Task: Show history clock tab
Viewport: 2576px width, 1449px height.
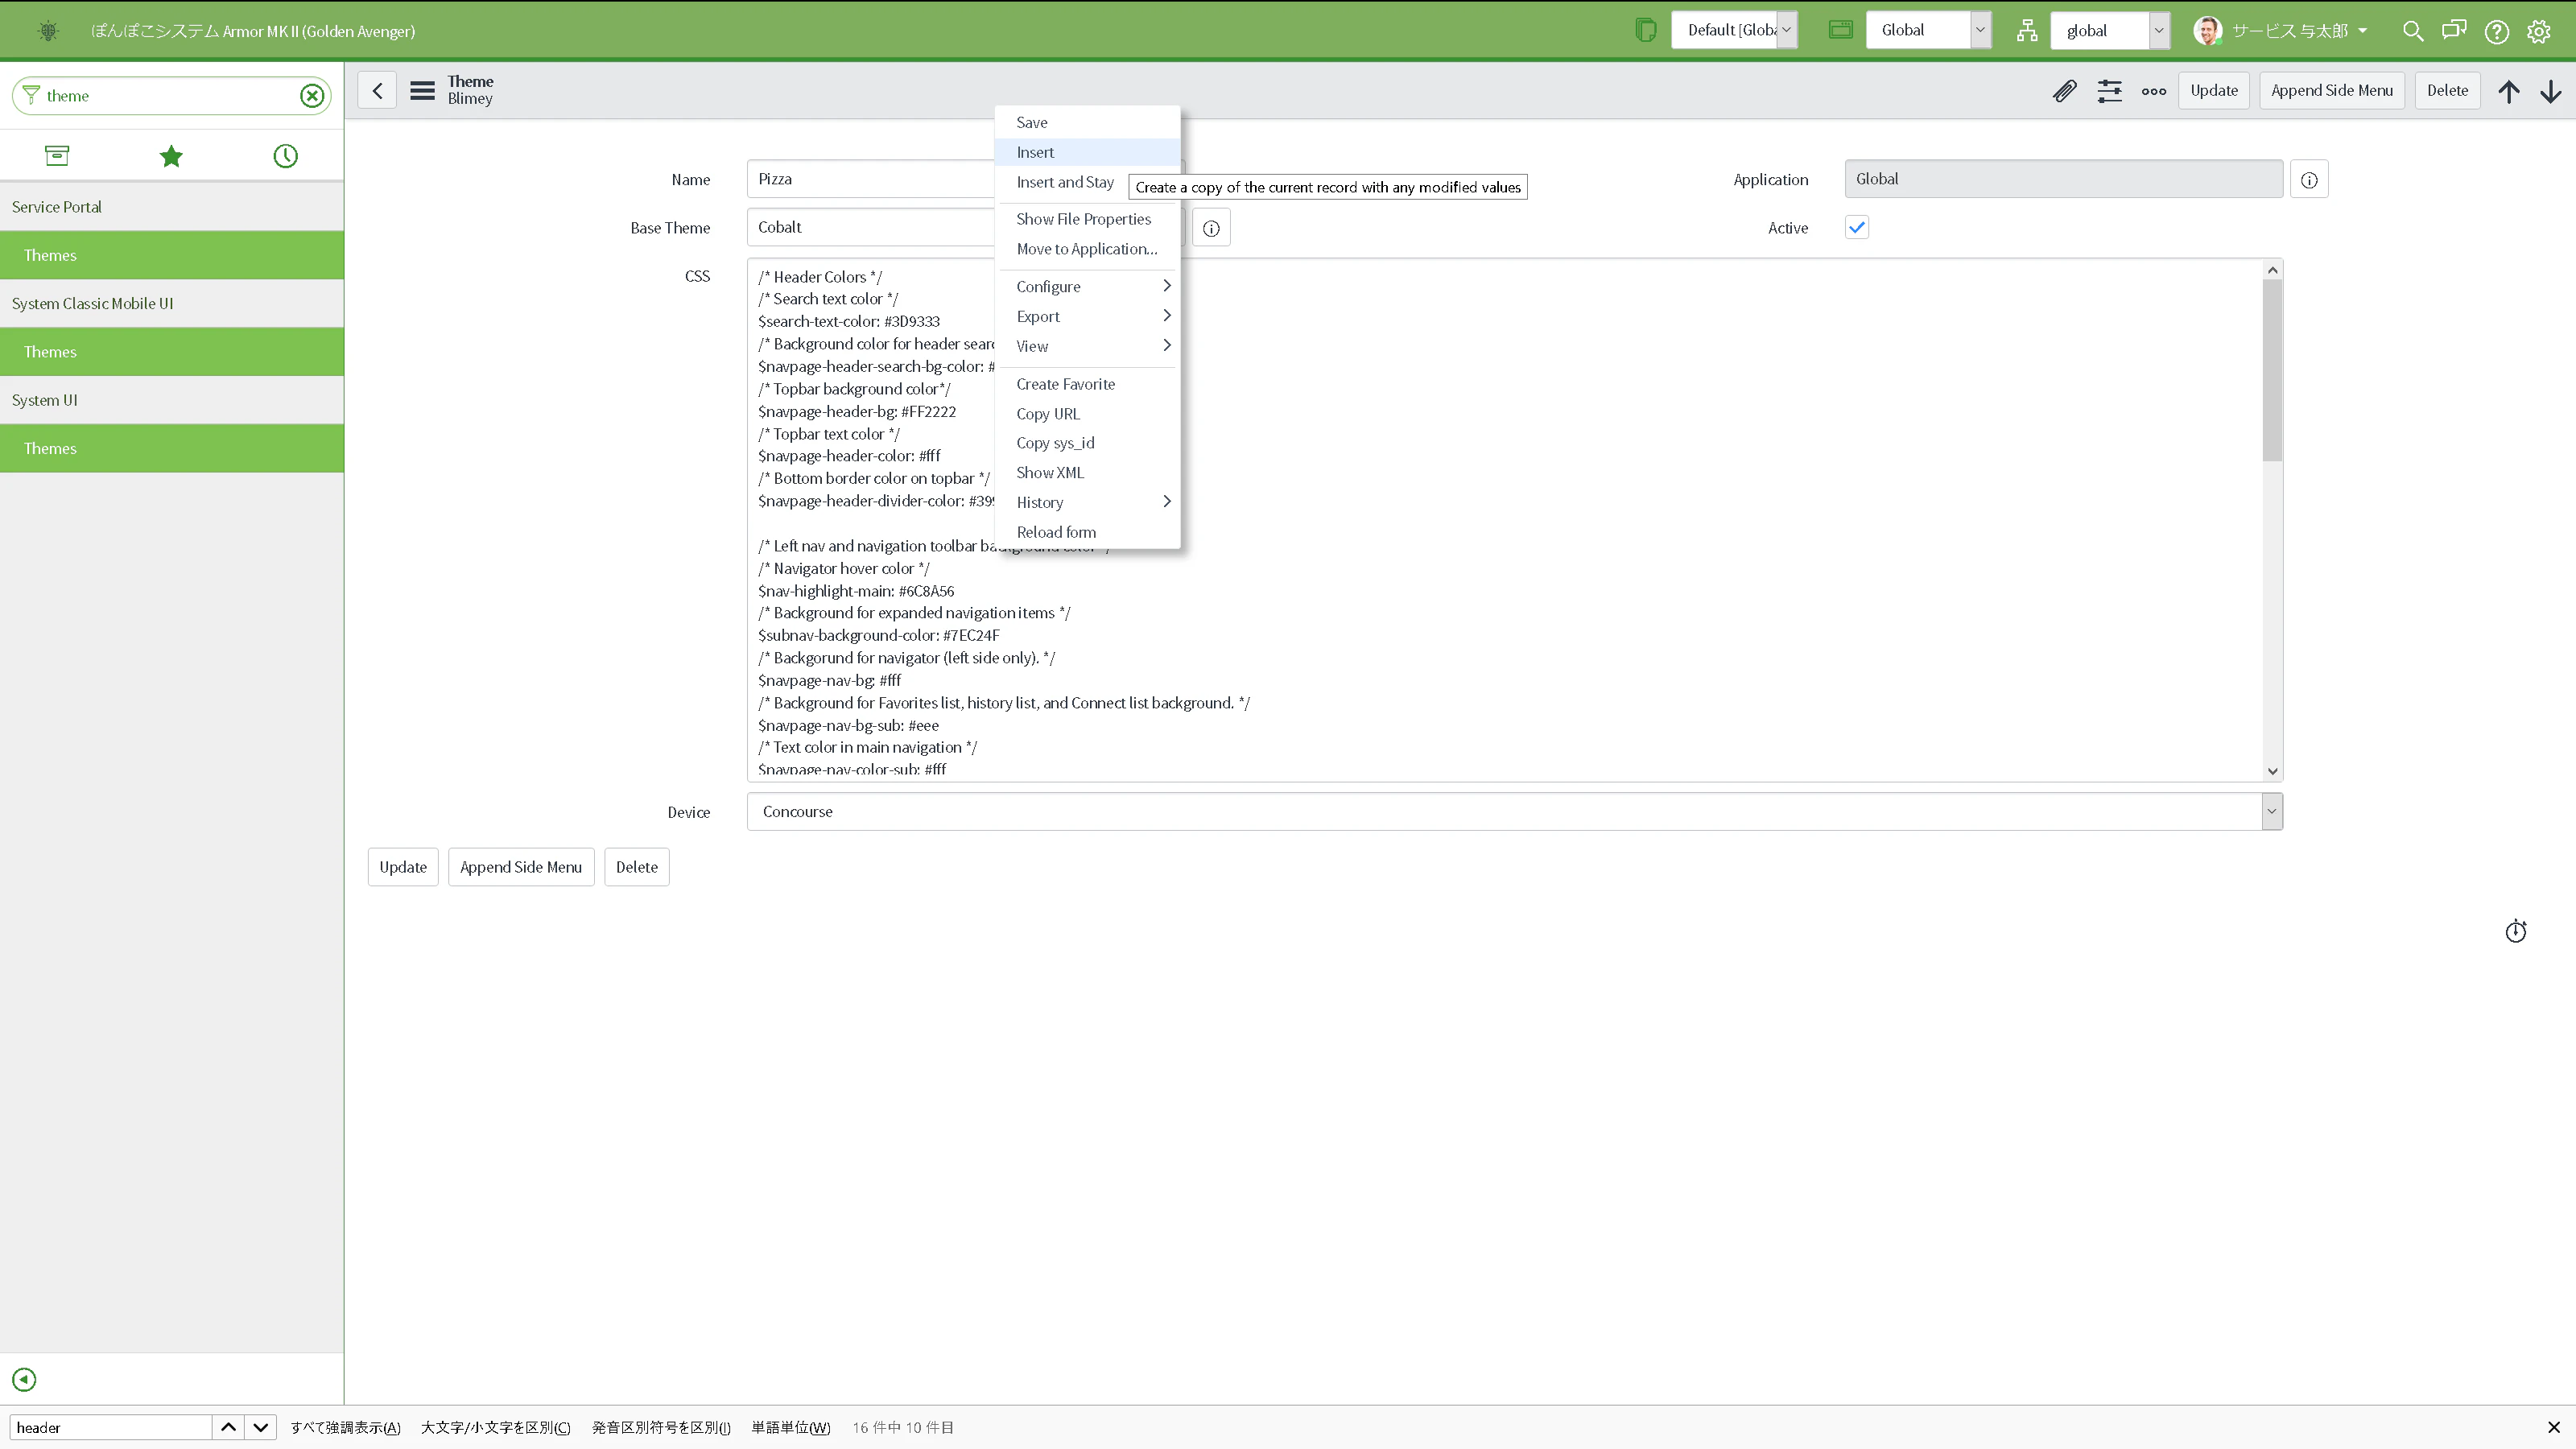Action: 285,155
